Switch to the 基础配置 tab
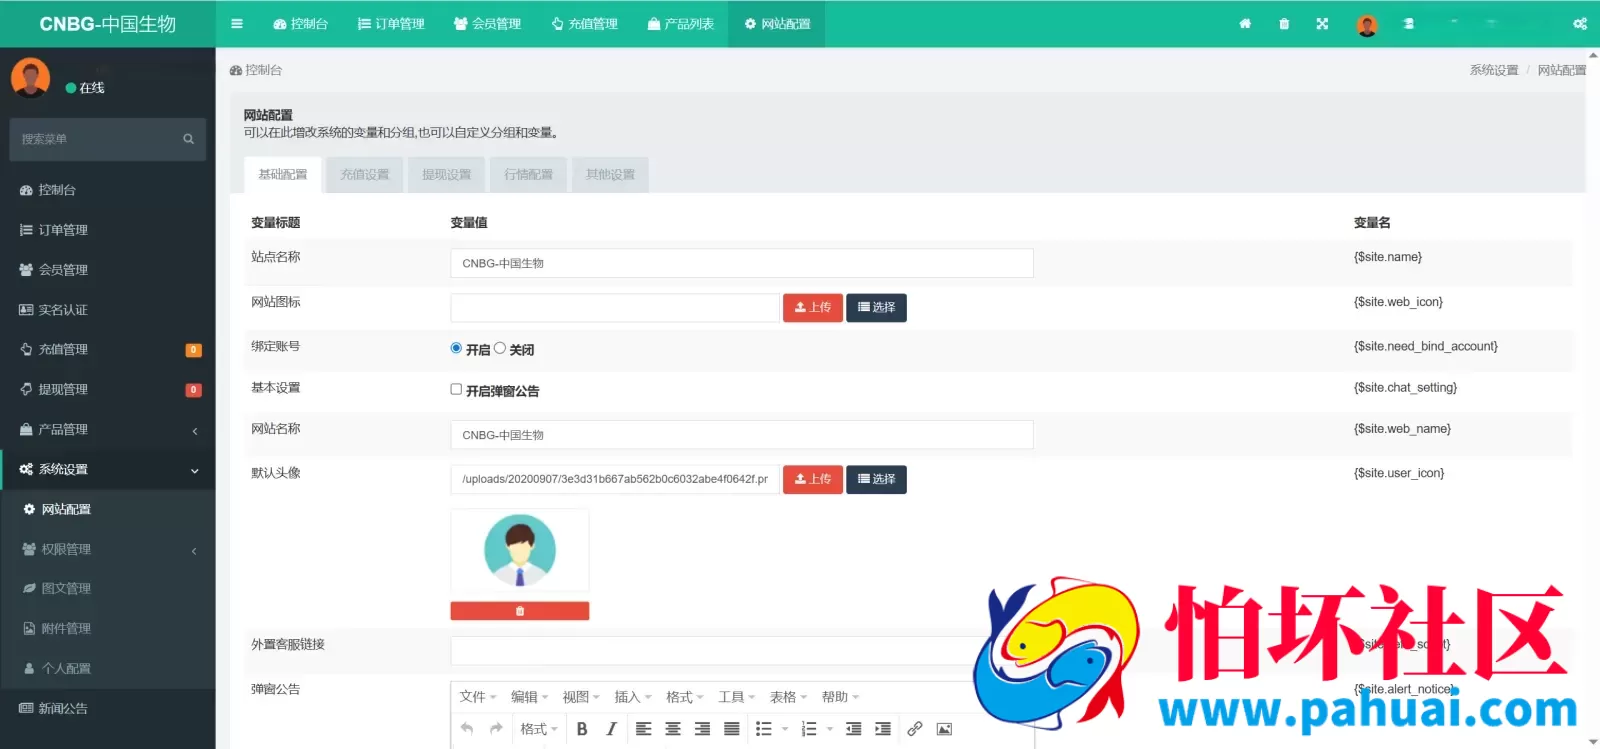 point(283,174)
